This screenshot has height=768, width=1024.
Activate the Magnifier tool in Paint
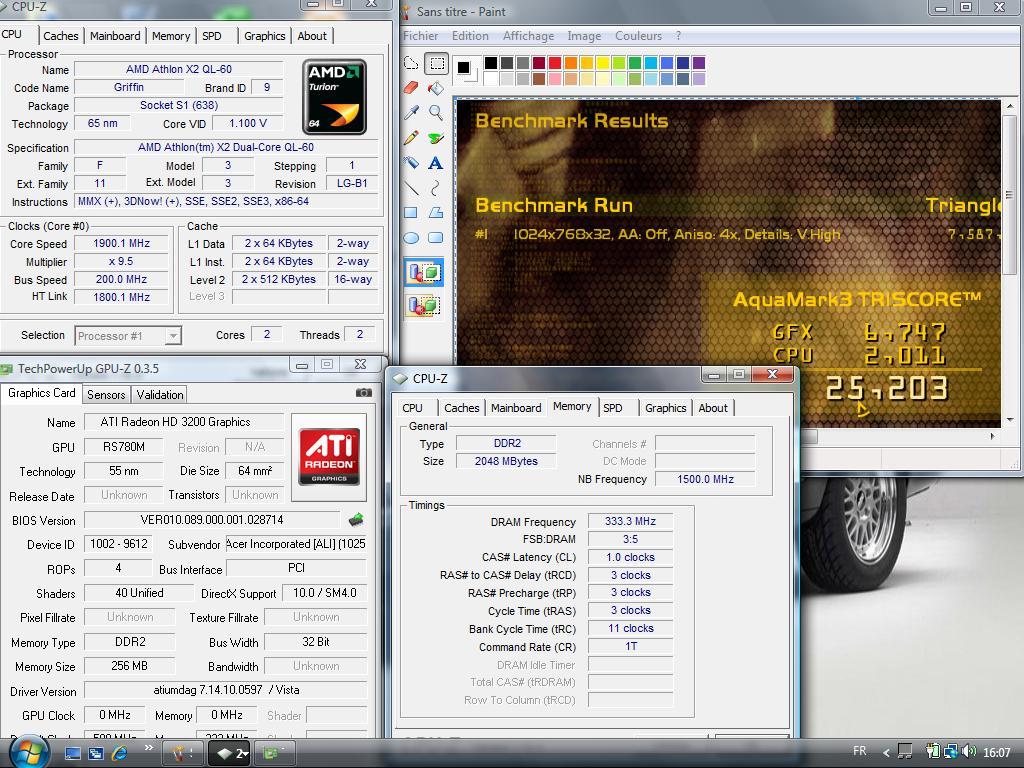click(x=436, y=112)
